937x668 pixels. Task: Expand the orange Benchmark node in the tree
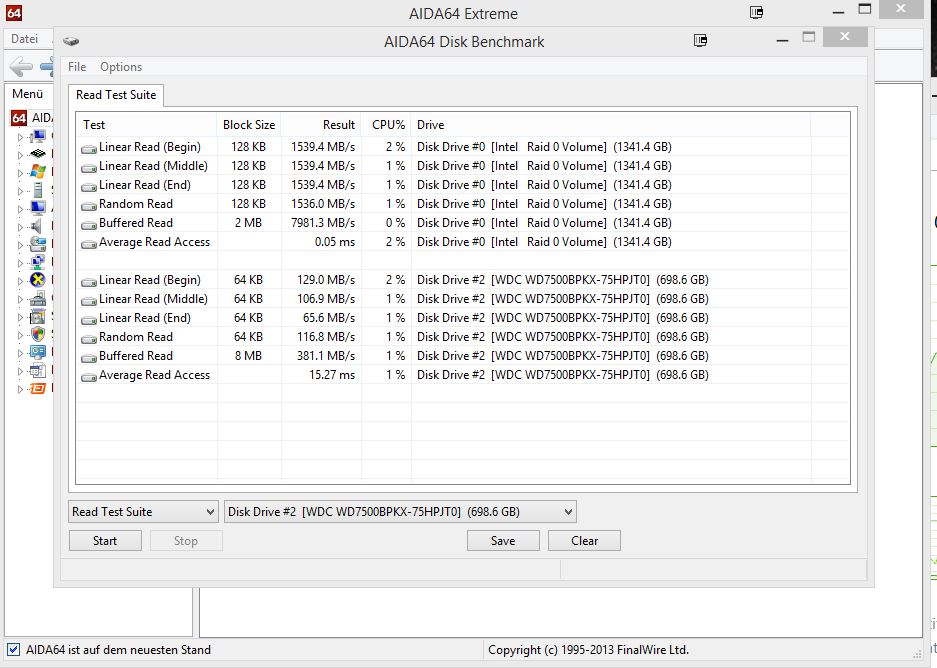pyautogui.click(x=20, y=389)
